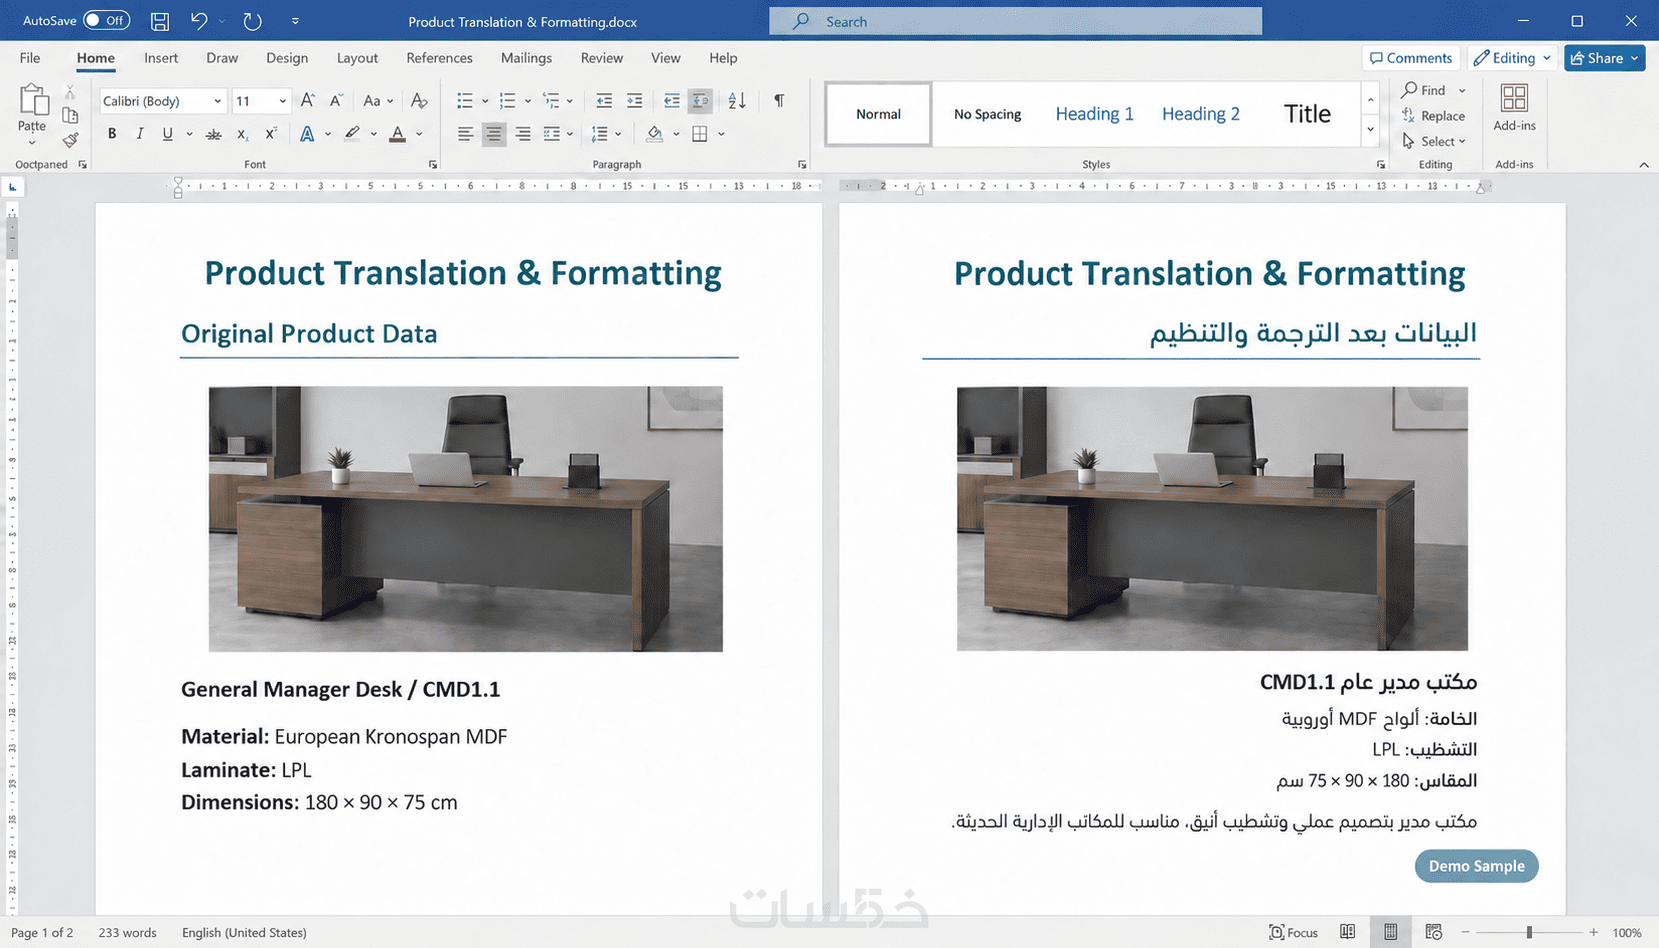Increase indent icon in Paragraph group
The image size is (1659, 948).
click(634, 101)
